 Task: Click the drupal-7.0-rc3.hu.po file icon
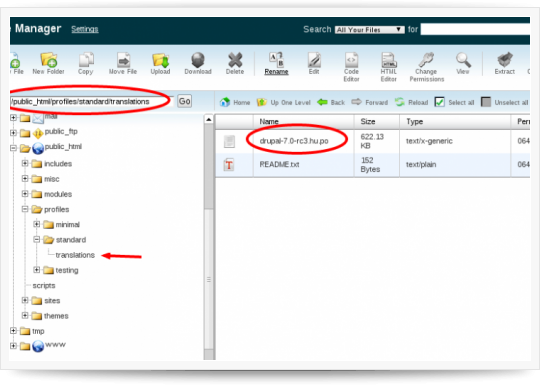pyautogui.click(x=229, y=141)
